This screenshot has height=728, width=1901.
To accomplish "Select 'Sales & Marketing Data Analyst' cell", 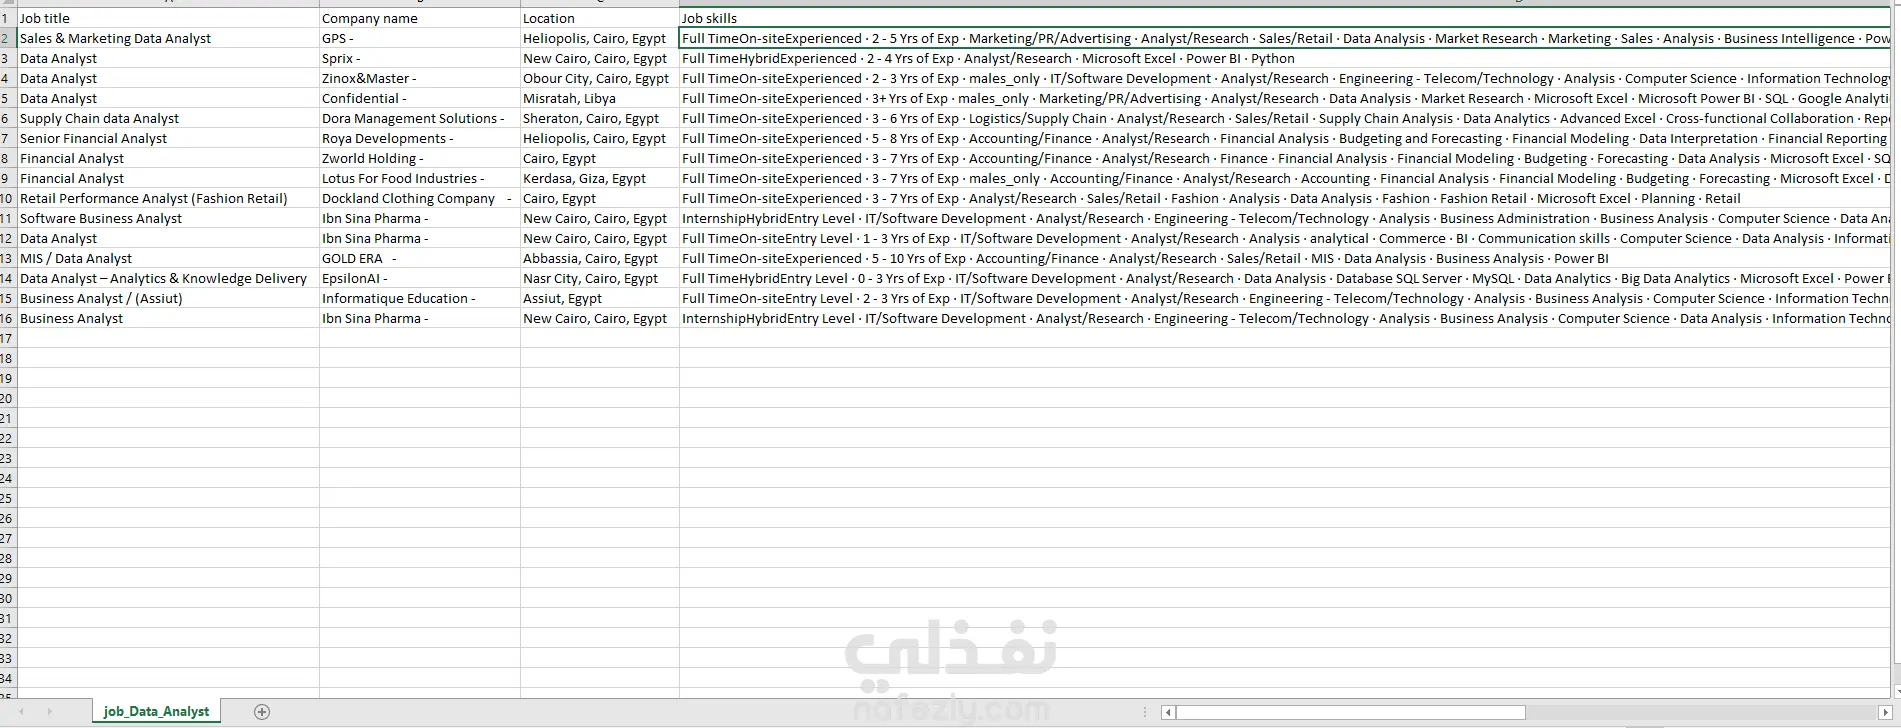I will tap(169, 38).
